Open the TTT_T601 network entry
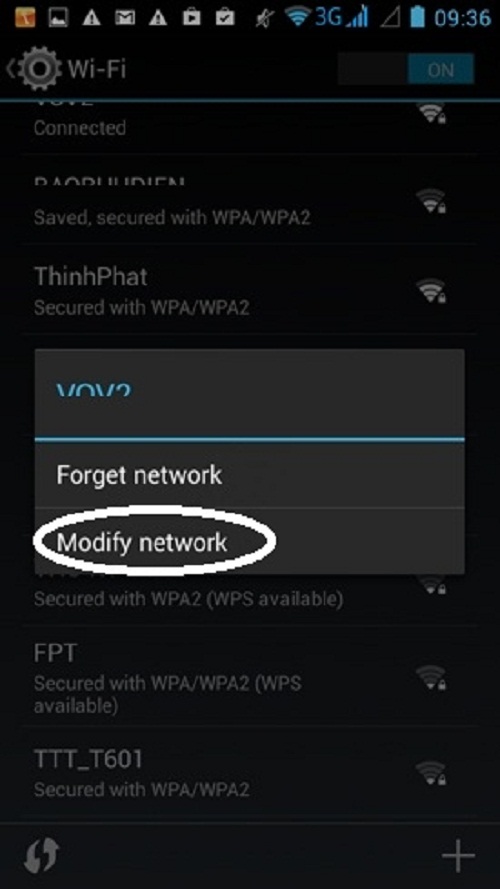Screen dimensions: 500x889 [249, 772]
